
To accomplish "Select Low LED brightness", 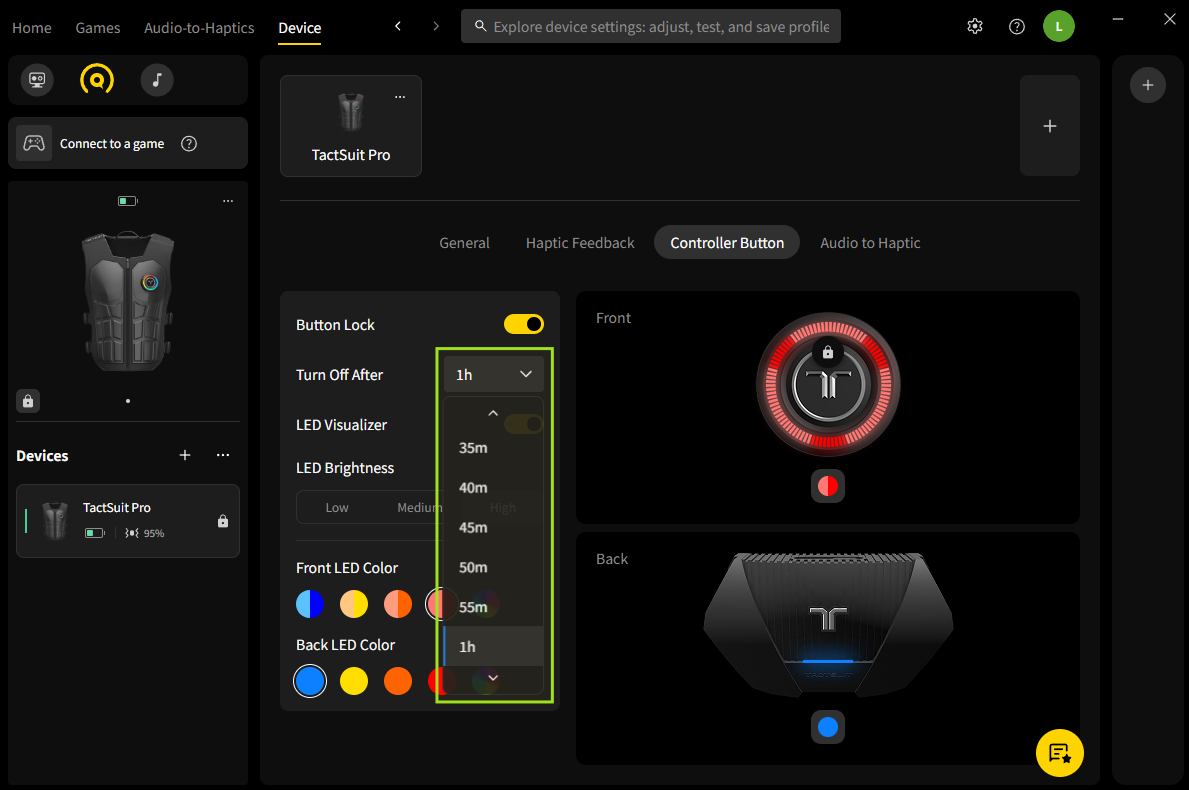I will click(x=337, y=507).
